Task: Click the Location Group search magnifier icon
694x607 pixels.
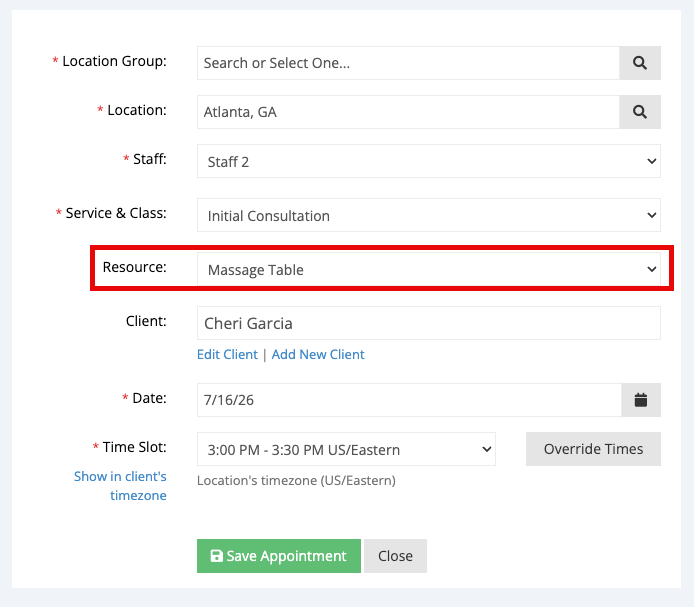Action: [x=640, y=63]
